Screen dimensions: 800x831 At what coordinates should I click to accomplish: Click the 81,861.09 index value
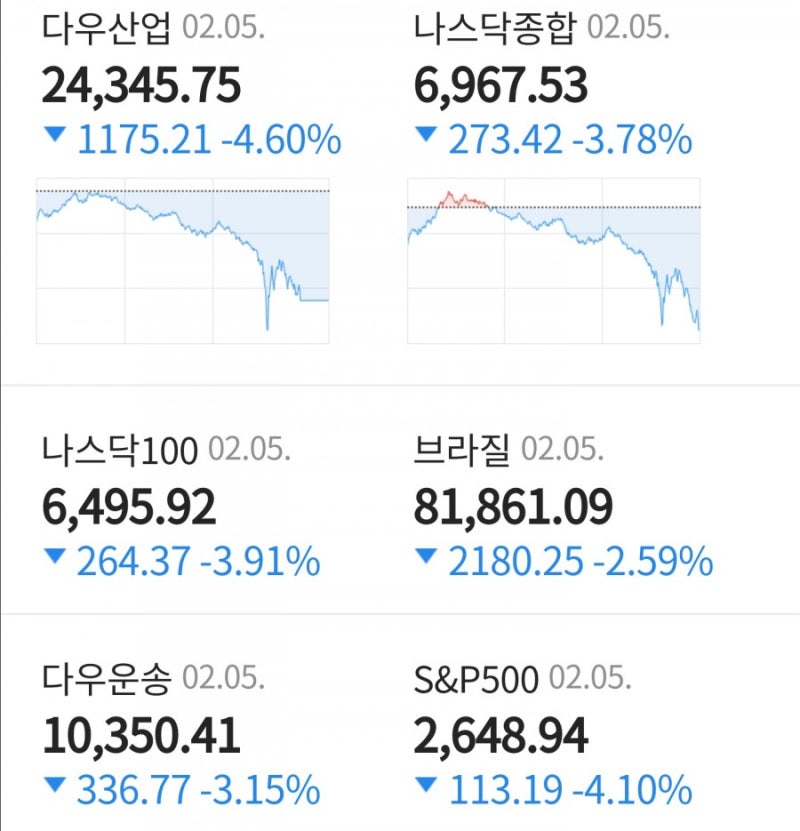click(x=513, y=508)
